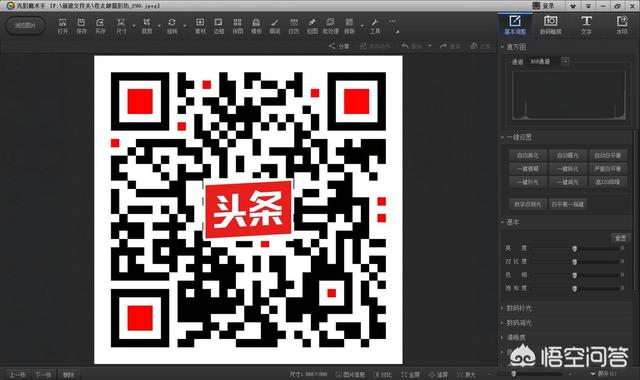Open the 工具 (Tools) wrench icon
This screenshot has width=640, height=380.
coord(375,26)
